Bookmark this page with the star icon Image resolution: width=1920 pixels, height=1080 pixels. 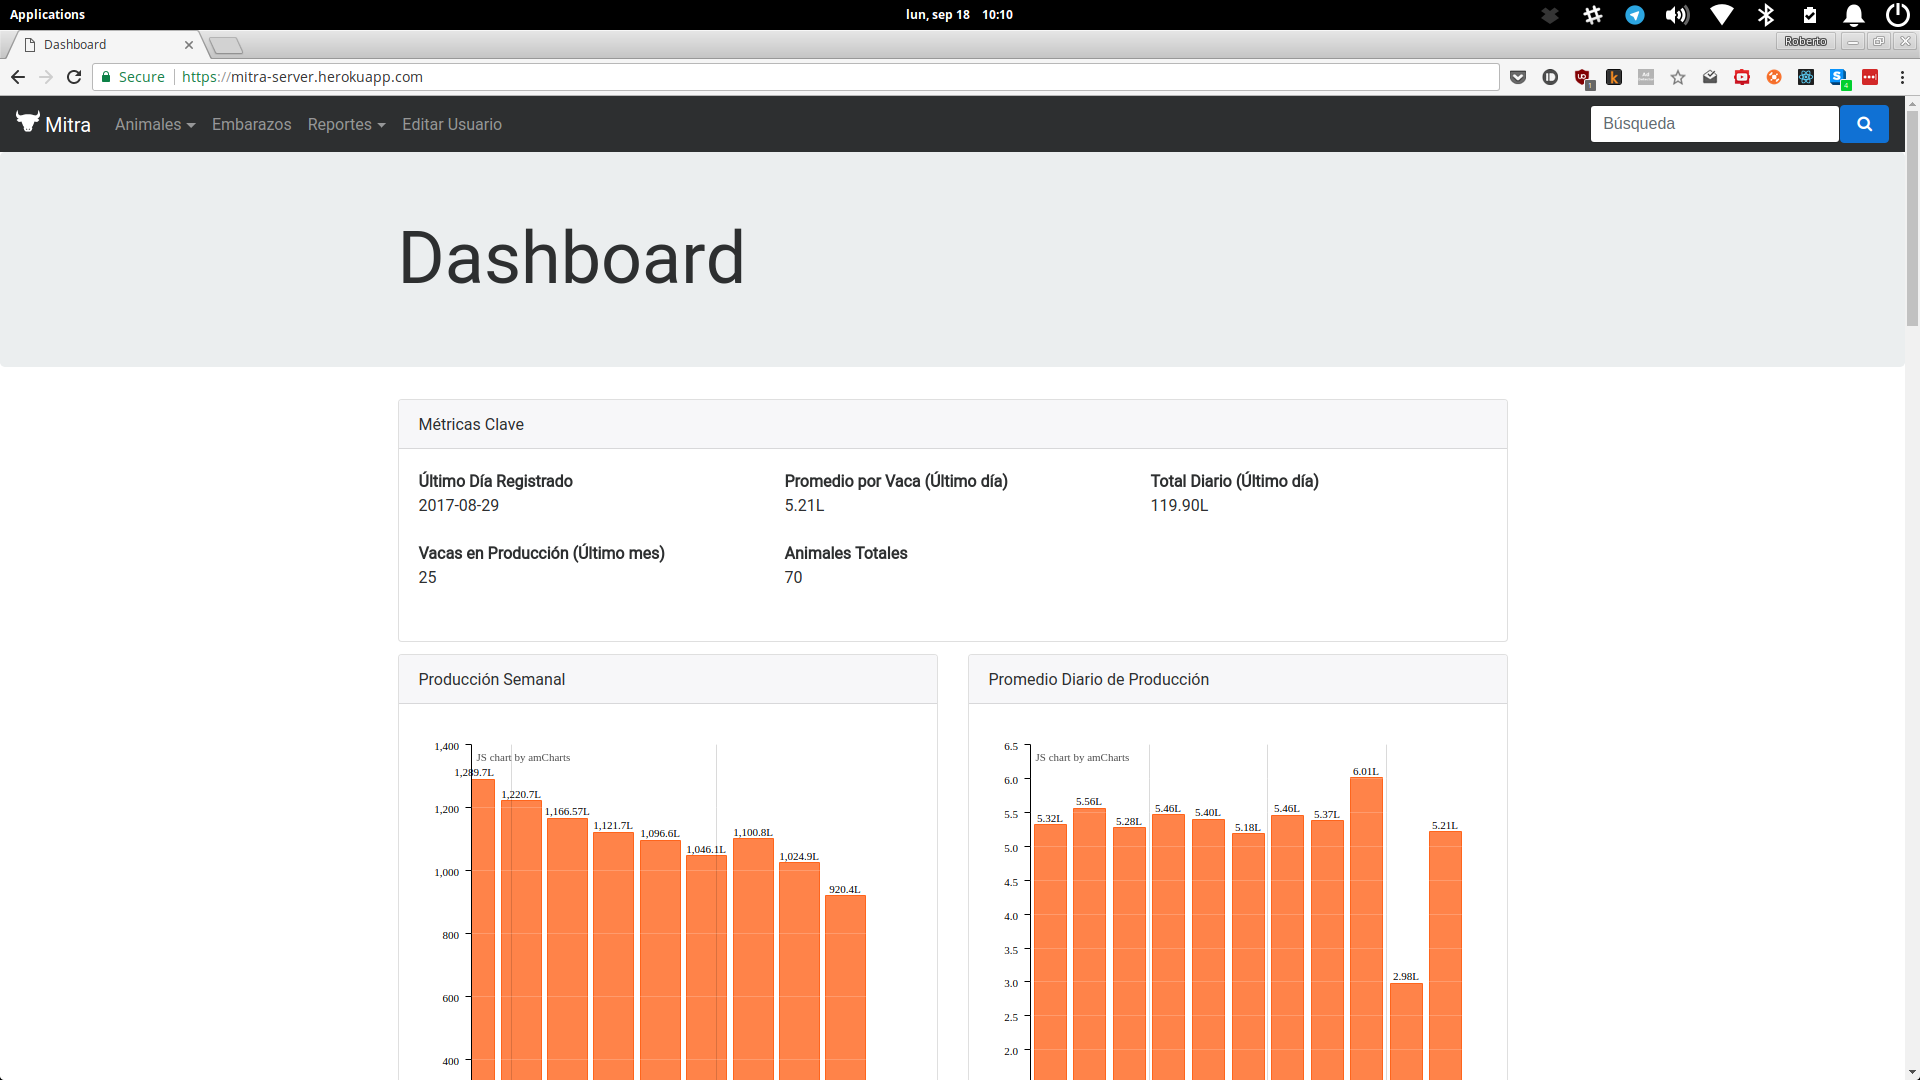click(x=1678, y=77)
